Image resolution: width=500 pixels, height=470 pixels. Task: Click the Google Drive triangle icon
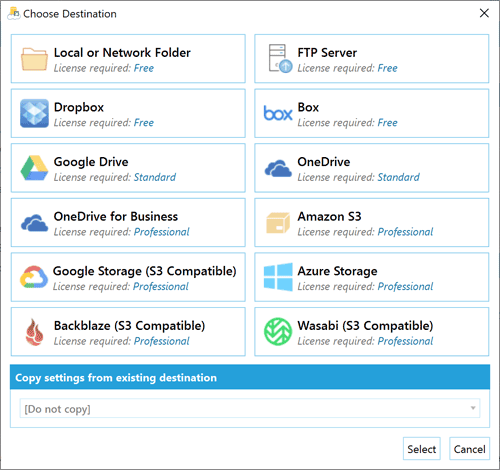point(34,168)
